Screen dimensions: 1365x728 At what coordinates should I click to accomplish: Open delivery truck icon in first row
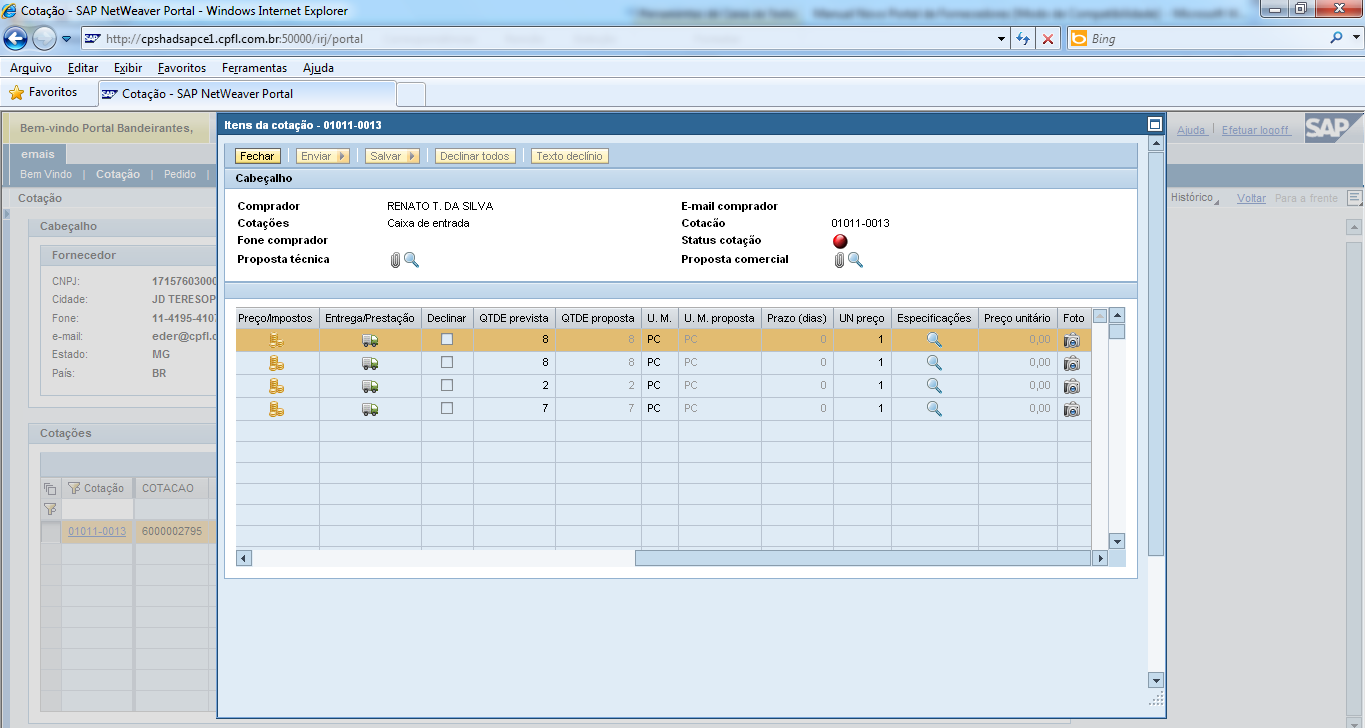click(370, 340)
